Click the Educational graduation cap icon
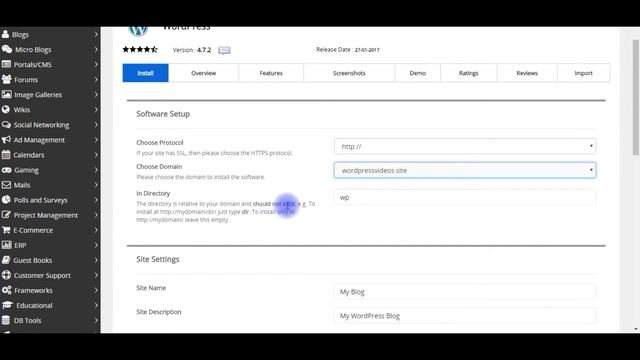Image resolution: width=640 pixels, height=360 pixels. pyautogui.click(x=7, y=305)
